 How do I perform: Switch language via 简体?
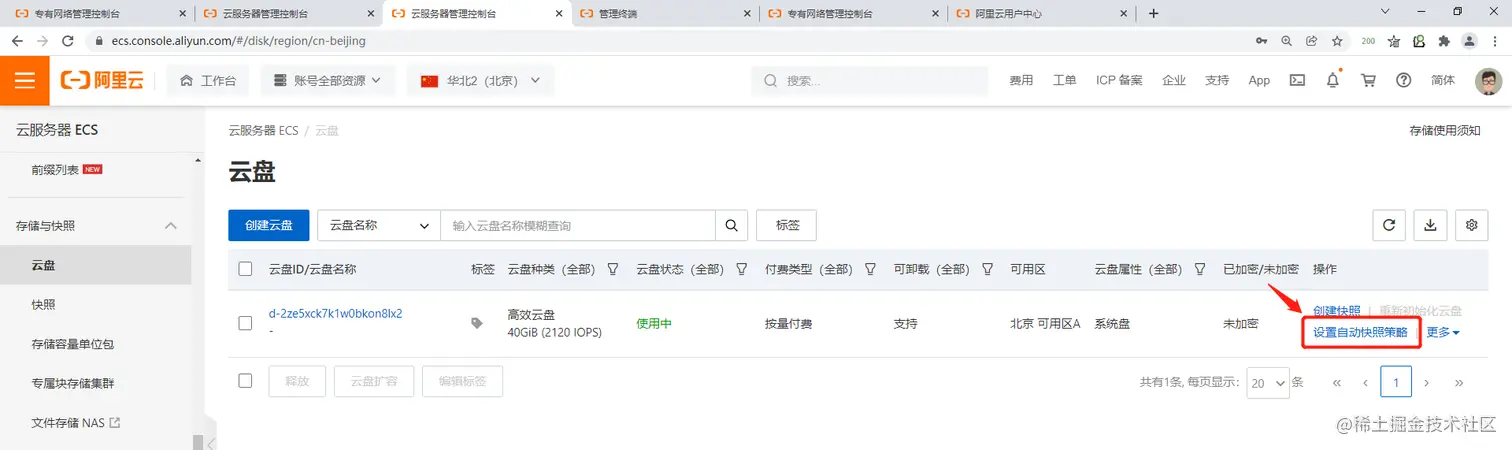[1443, 81]
